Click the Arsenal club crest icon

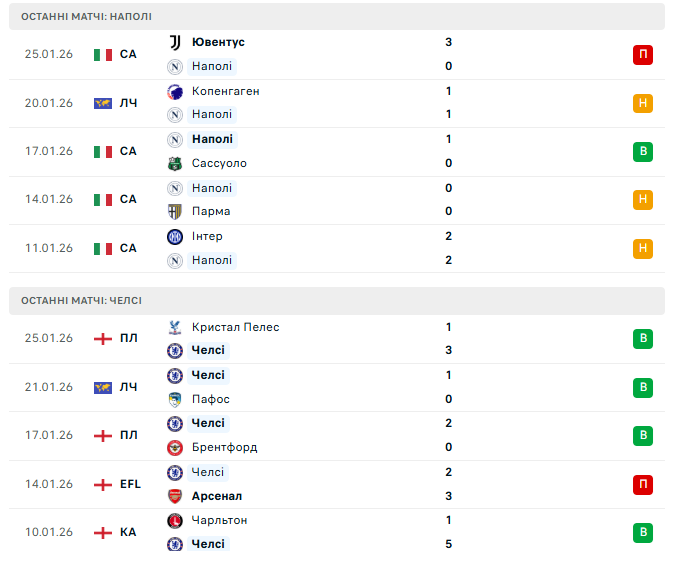[x=175, y=496]
